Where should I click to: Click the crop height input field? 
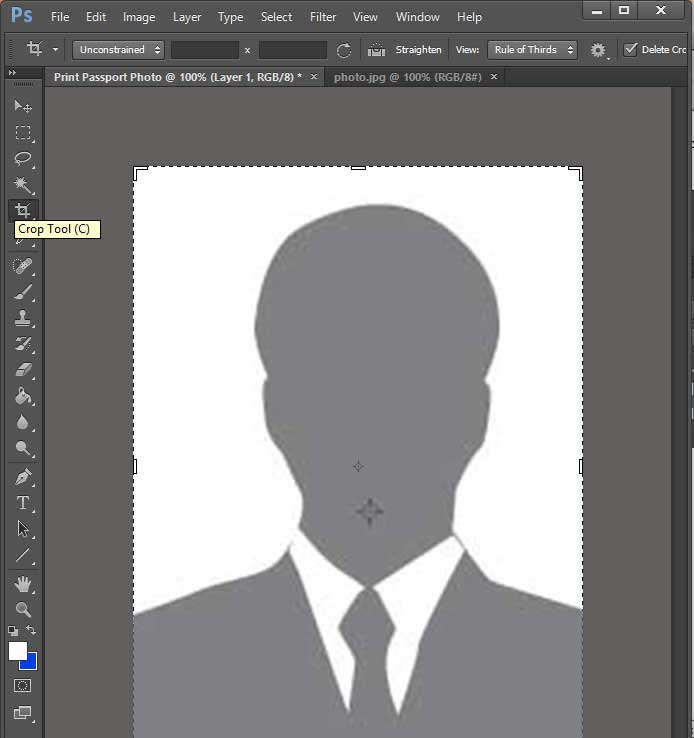click(293, 50)
